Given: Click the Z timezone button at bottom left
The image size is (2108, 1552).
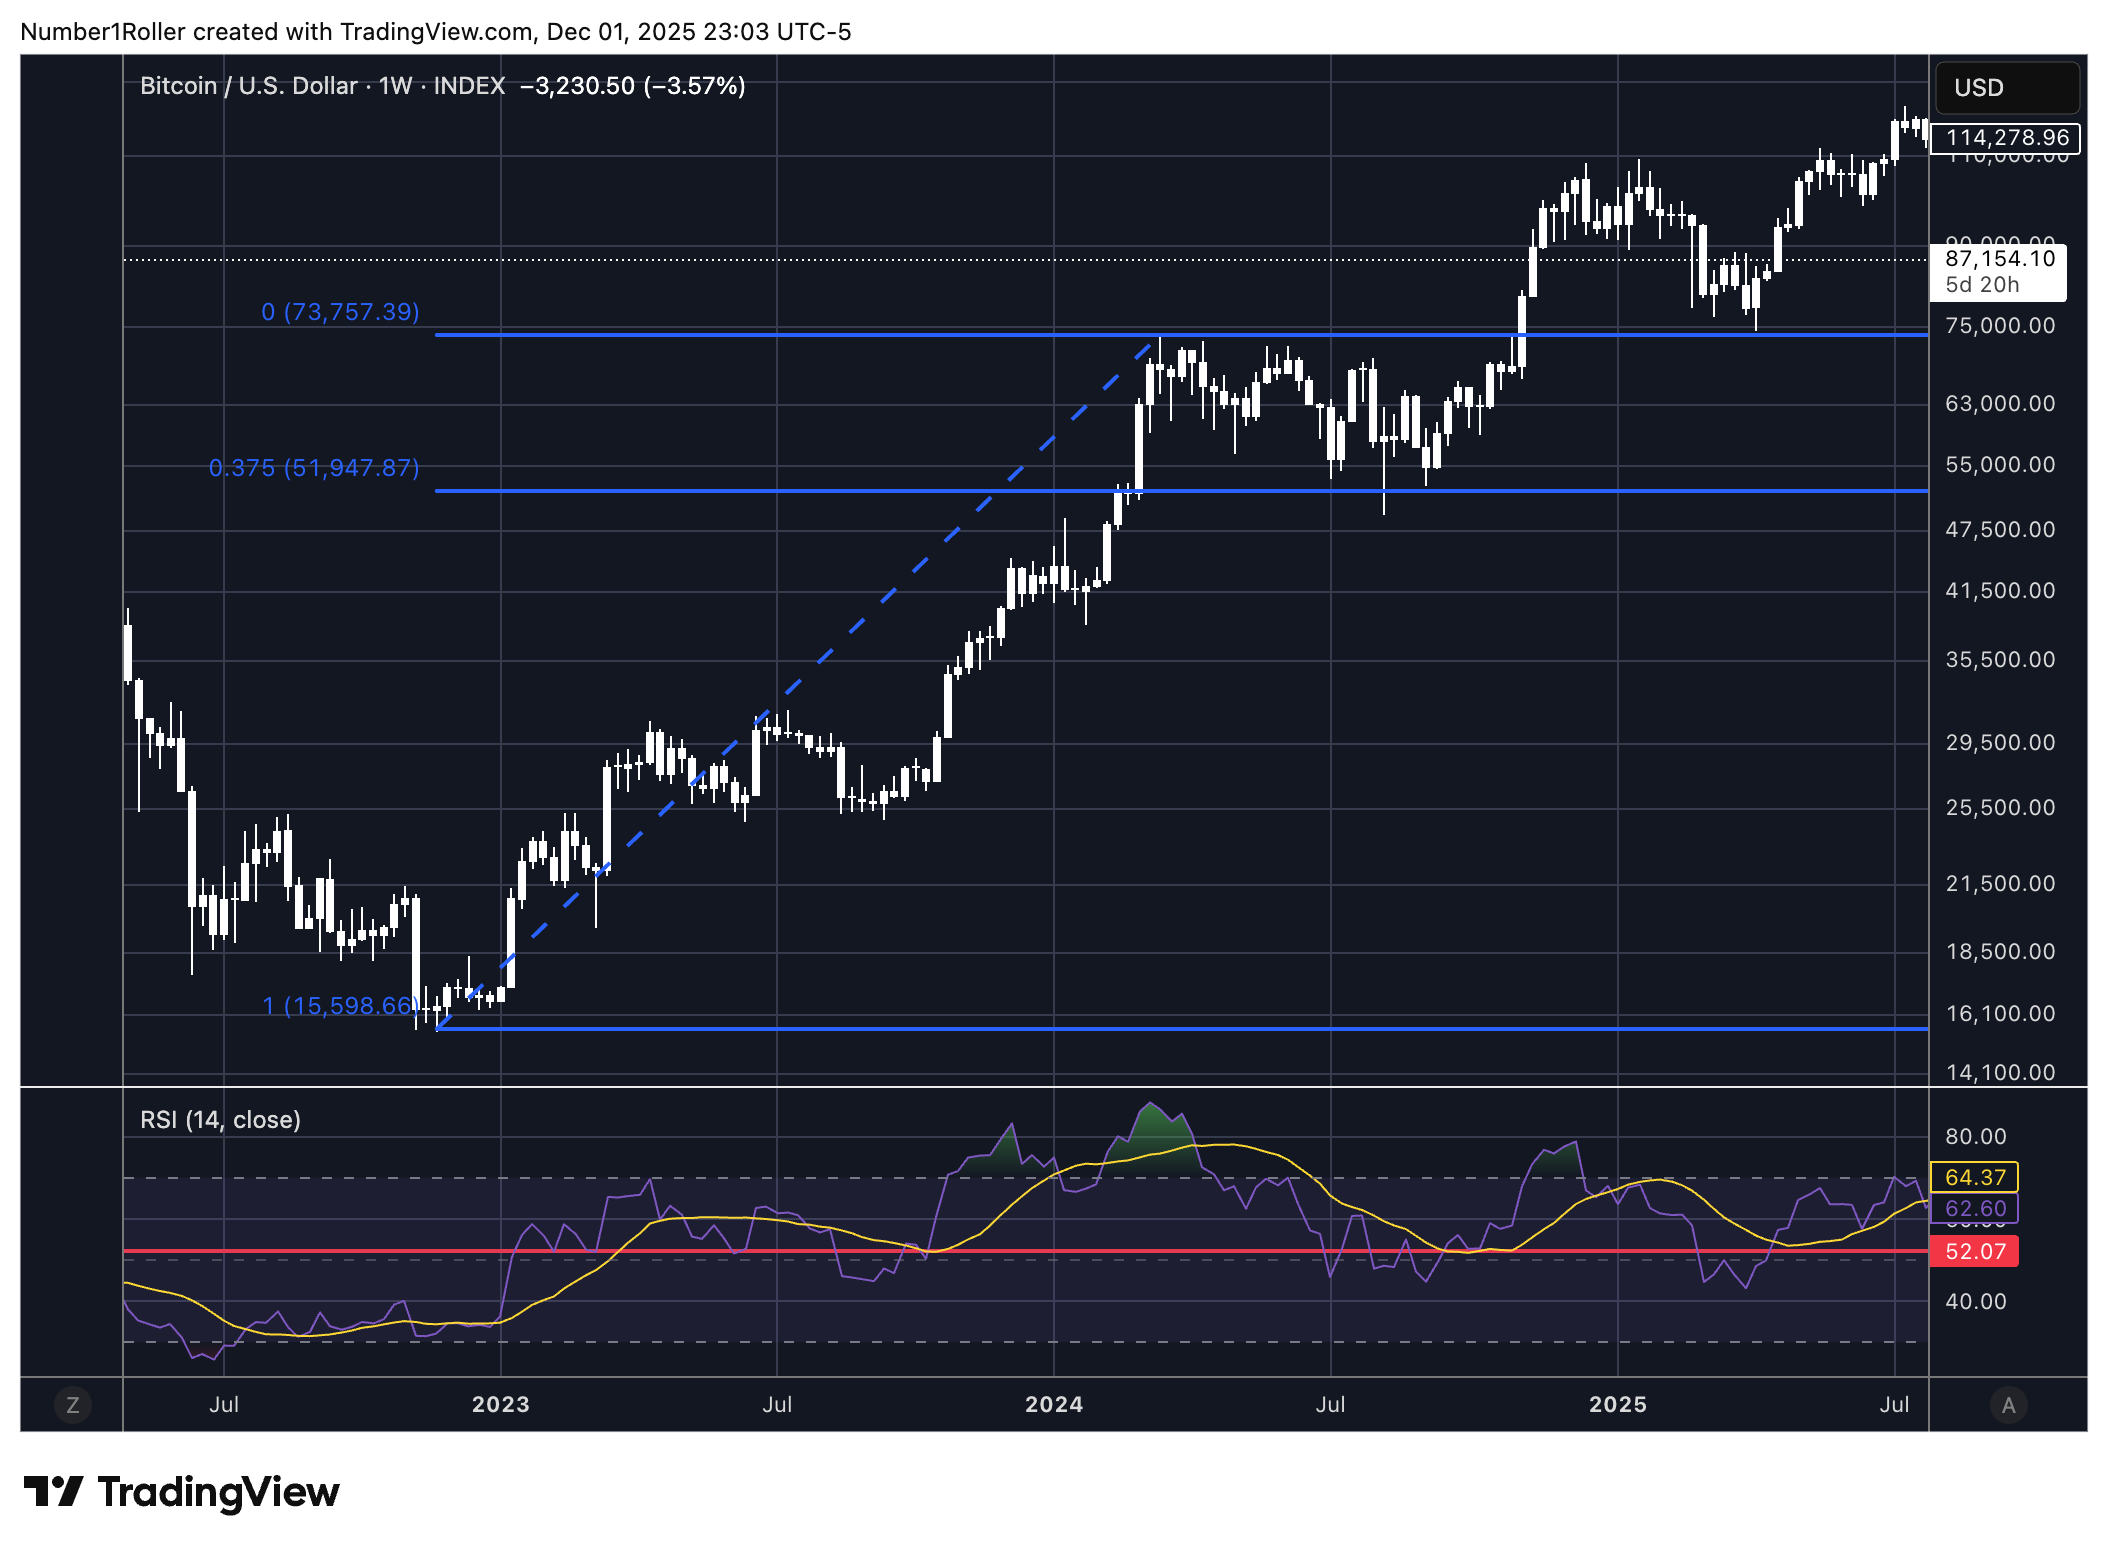Looking at the screenshot, I should [x=72, y=1404].
